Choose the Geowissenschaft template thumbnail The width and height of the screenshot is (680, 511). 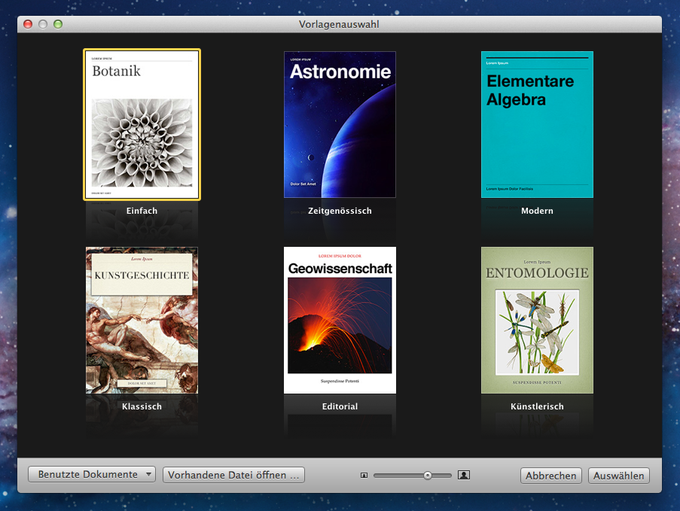340,321
